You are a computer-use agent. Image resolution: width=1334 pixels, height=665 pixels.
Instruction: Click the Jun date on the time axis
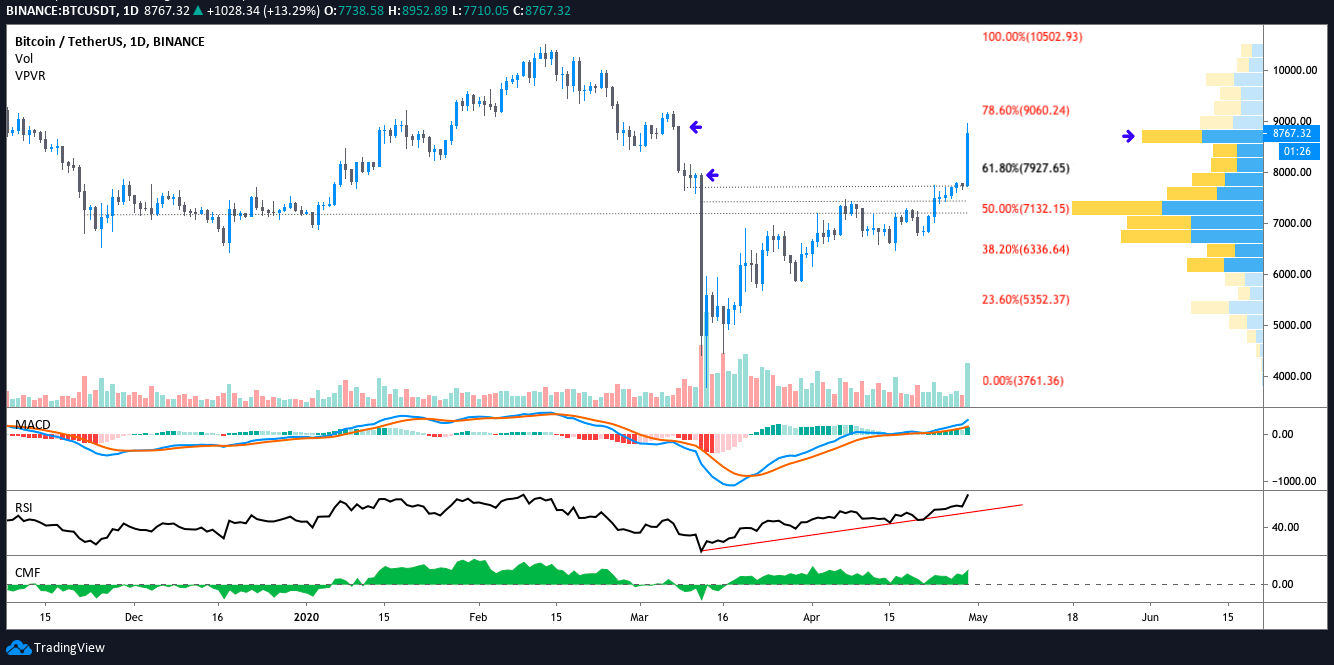tap(1149, 617)
